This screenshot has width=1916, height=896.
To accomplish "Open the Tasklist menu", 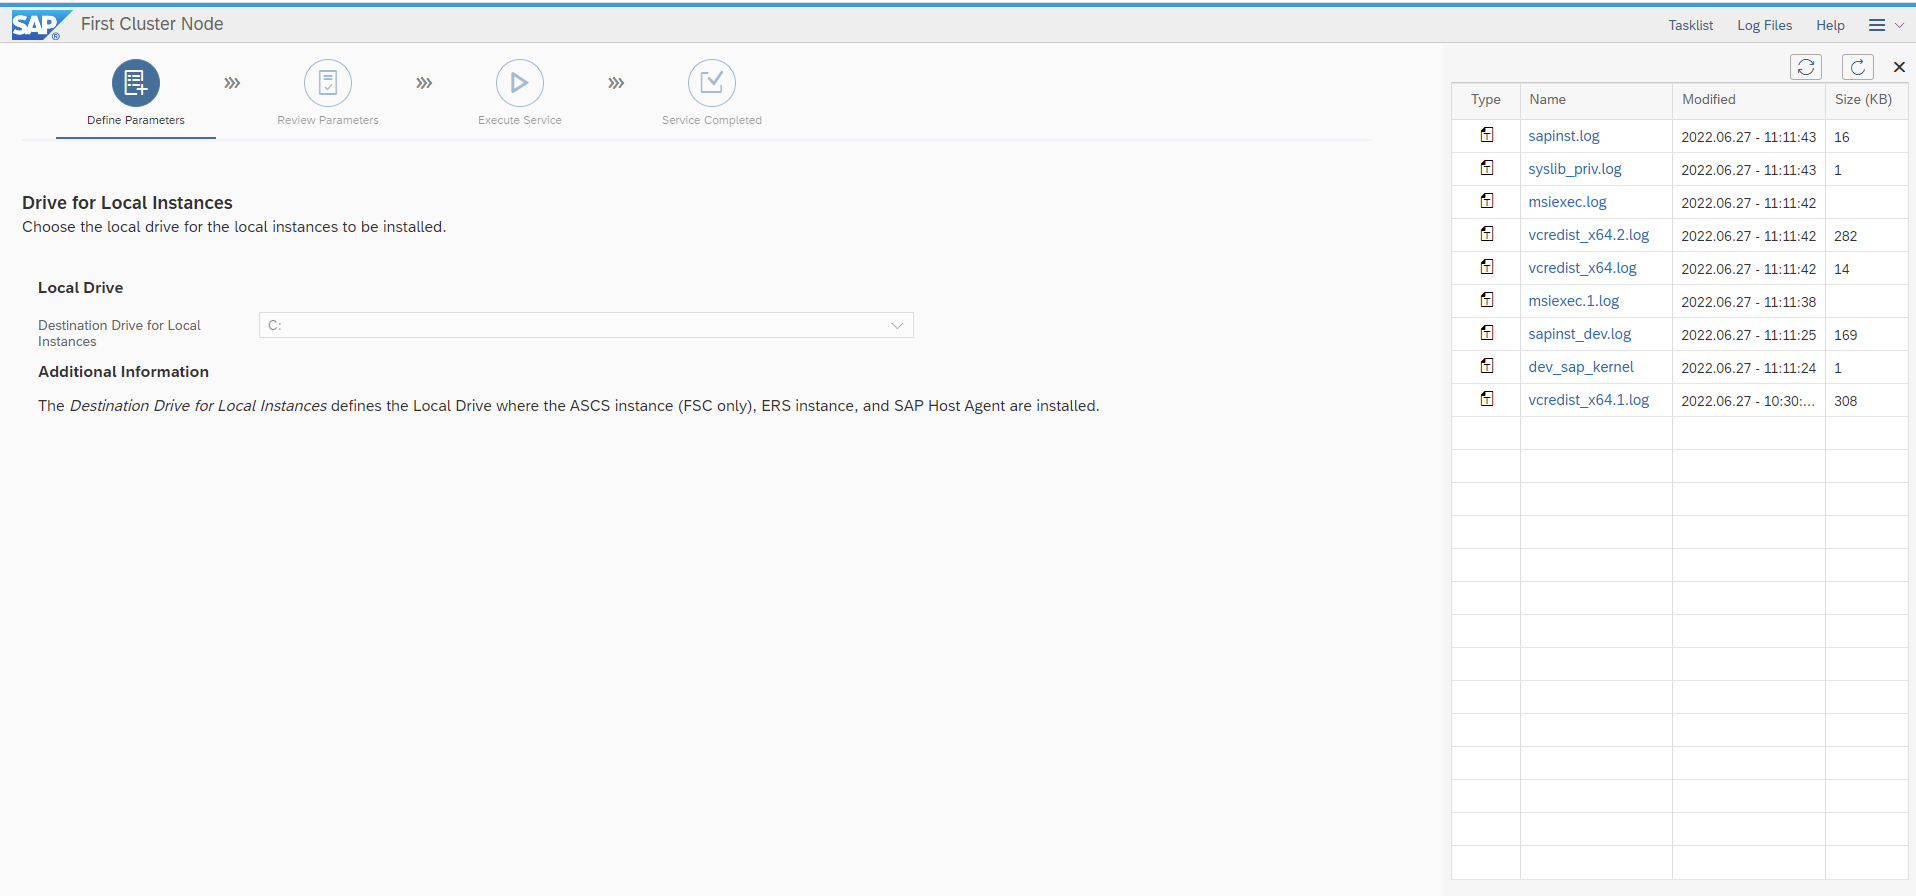I will (x=1690, y=25).
